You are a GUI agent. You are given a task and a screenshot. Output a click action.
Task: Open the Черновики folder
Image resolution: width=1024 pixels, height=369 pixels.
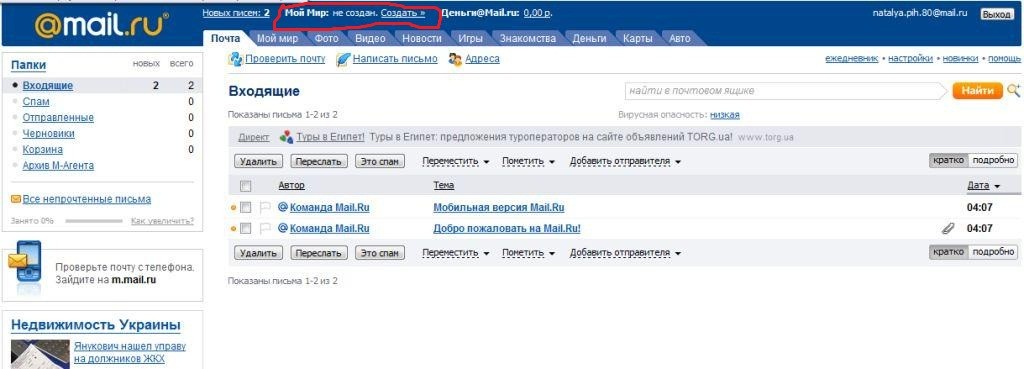point(48,133)
